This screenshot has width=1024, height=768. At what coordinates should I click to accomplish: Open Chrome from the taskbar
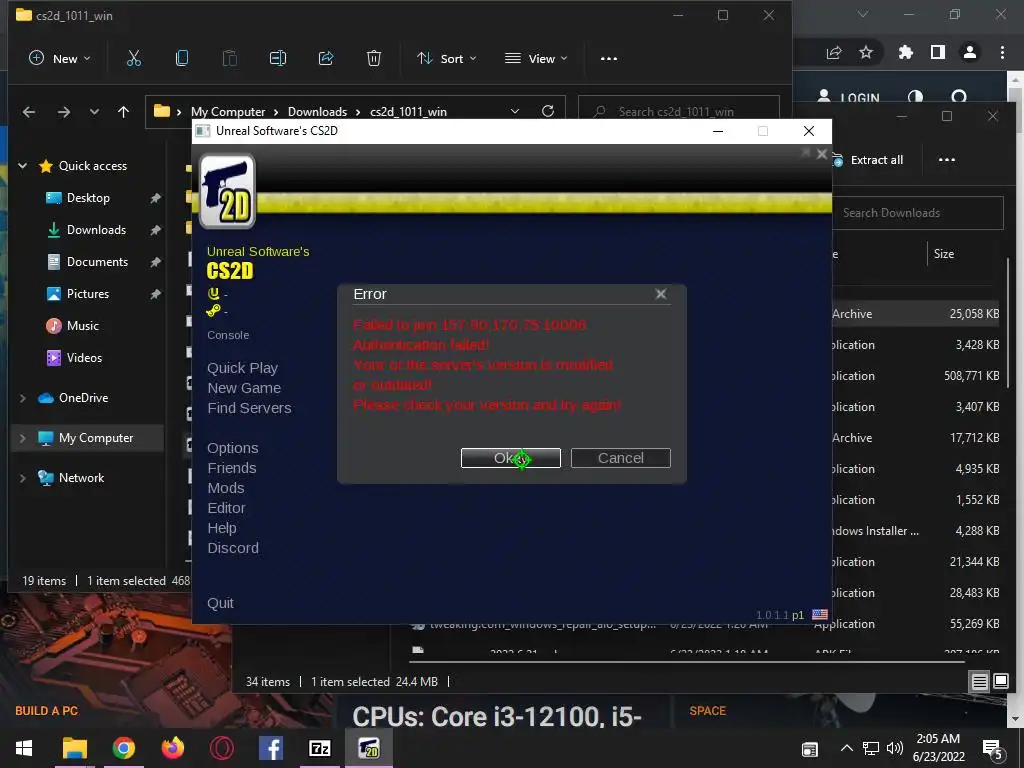[123, 748]
